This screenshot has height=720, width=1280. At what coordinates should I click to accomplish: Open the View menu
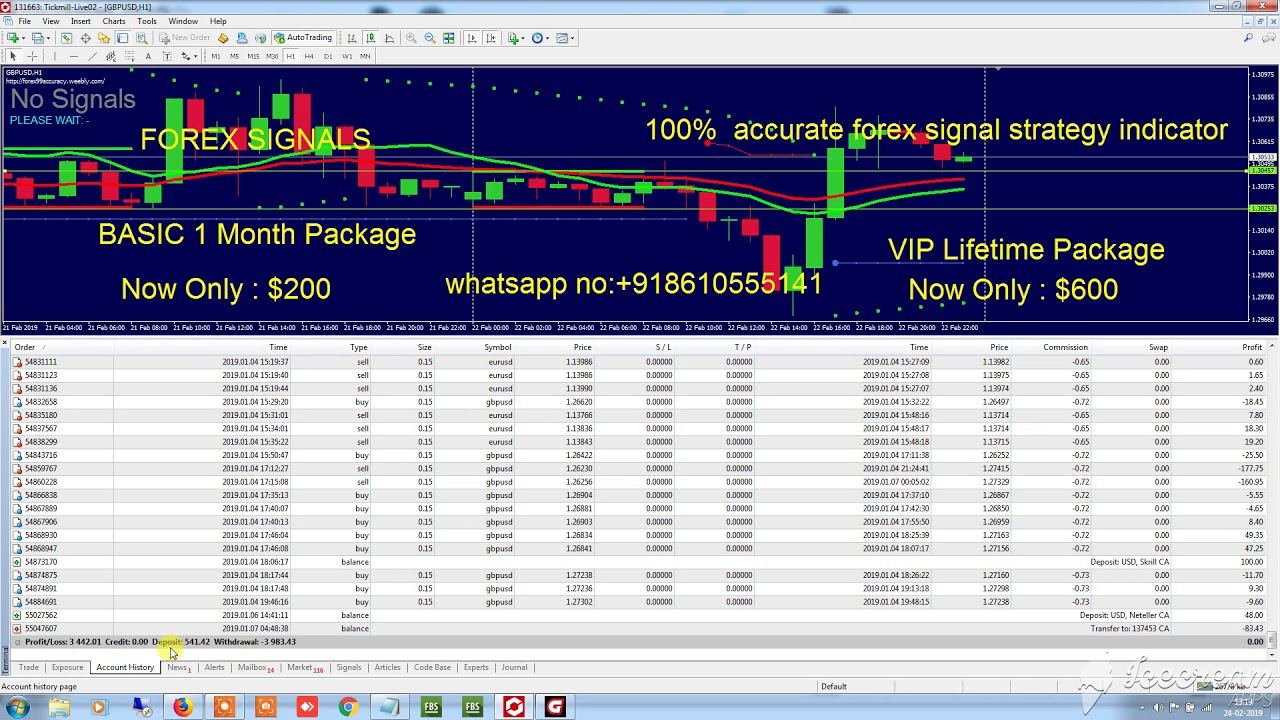(x=50, y=21)
